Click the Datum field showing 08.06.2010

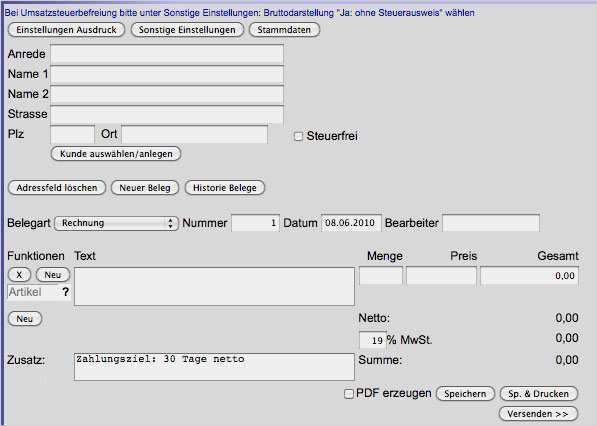pyautogui.click(x=351, y=223)
